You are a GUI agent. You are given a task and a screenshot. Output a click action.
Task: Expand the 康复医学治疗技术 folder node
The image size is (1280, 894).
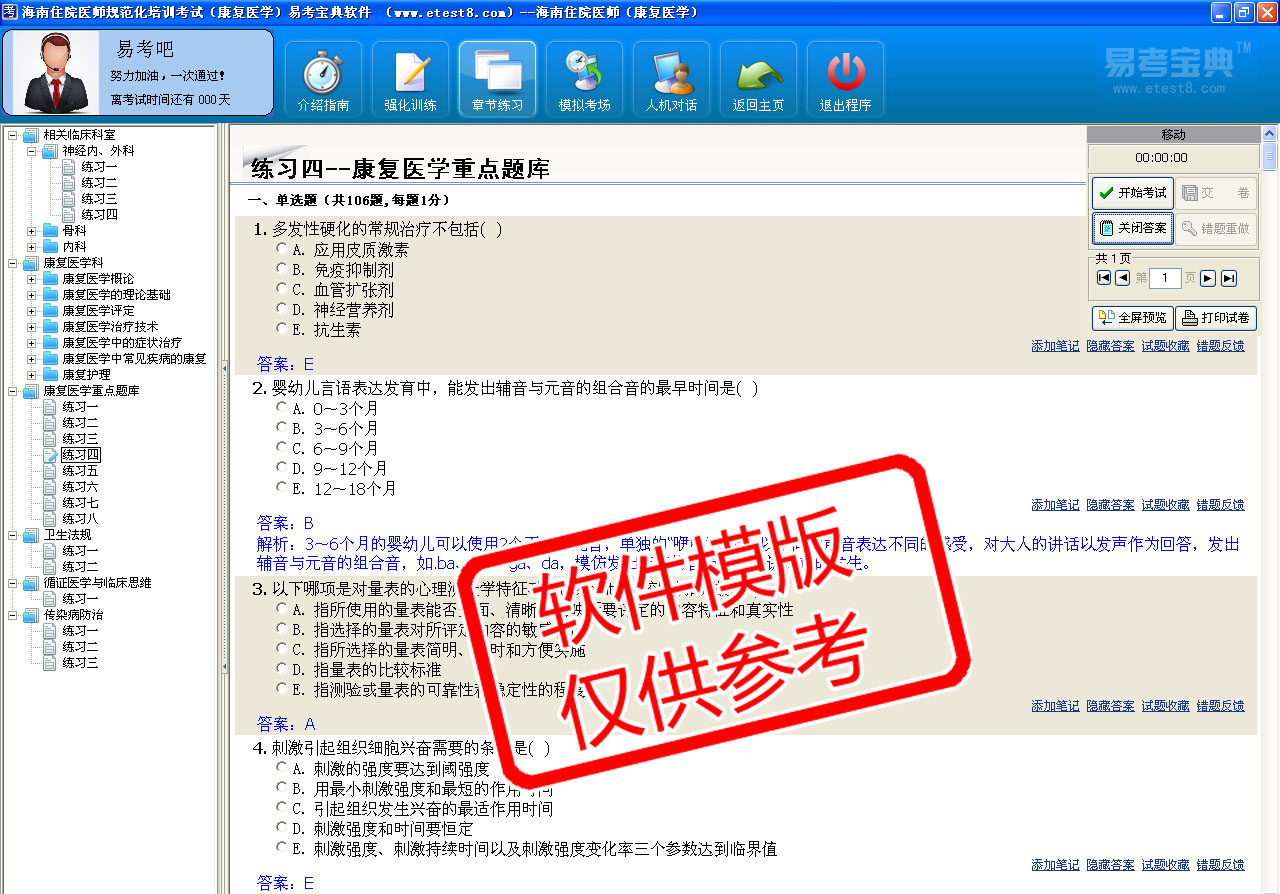pyautogui.click(x=32, y=327)
